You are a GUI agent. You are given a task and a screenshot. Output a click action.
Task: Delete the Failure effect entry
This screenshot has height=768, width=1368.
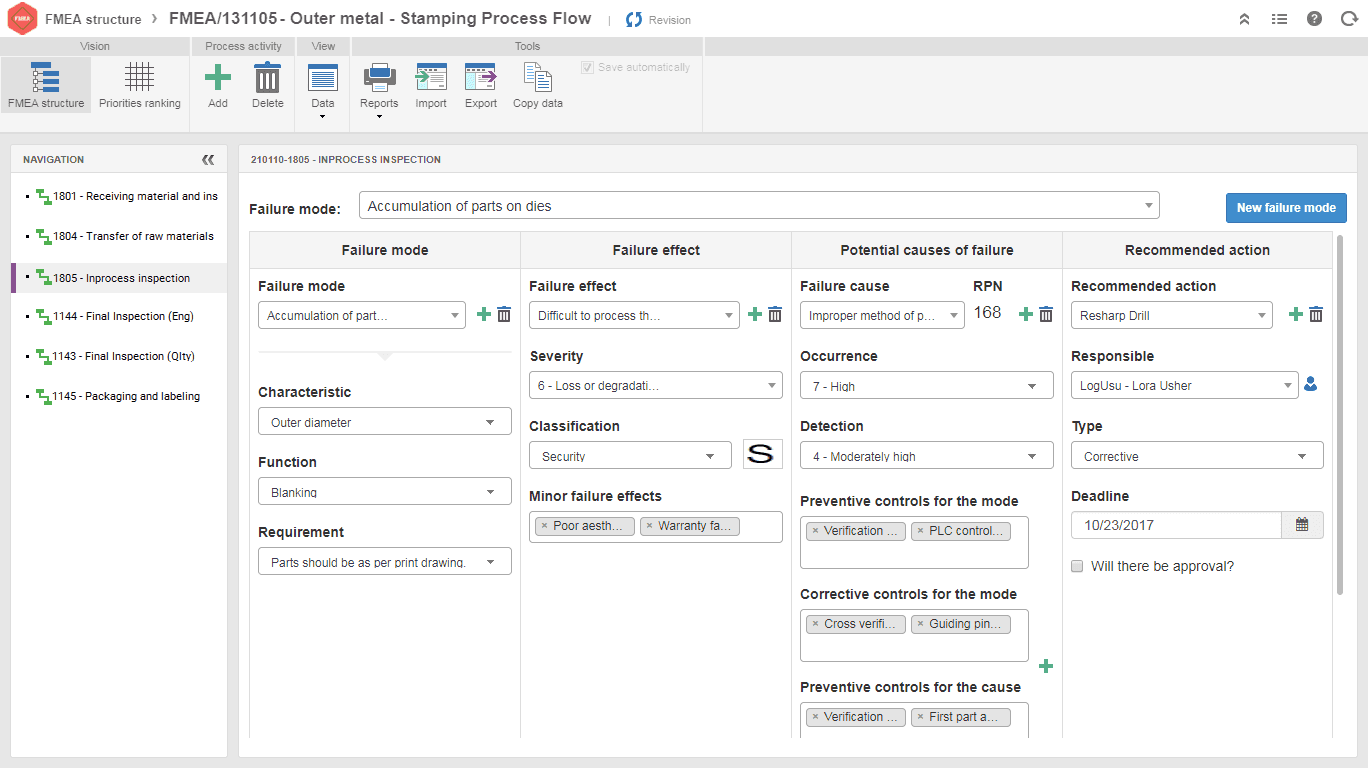(775, 315)
